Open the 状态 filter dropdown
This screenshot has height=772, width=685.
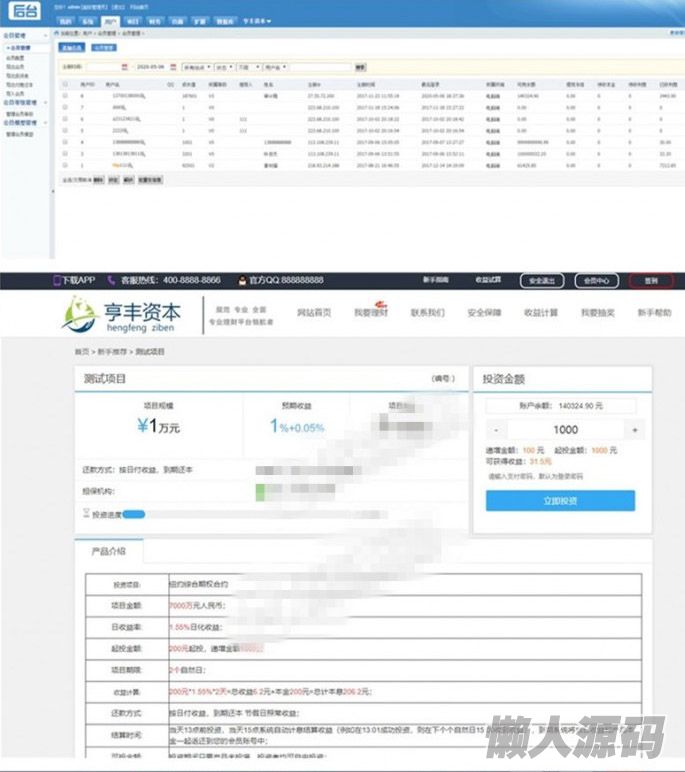pyautogui.click(x=224, y=67)
